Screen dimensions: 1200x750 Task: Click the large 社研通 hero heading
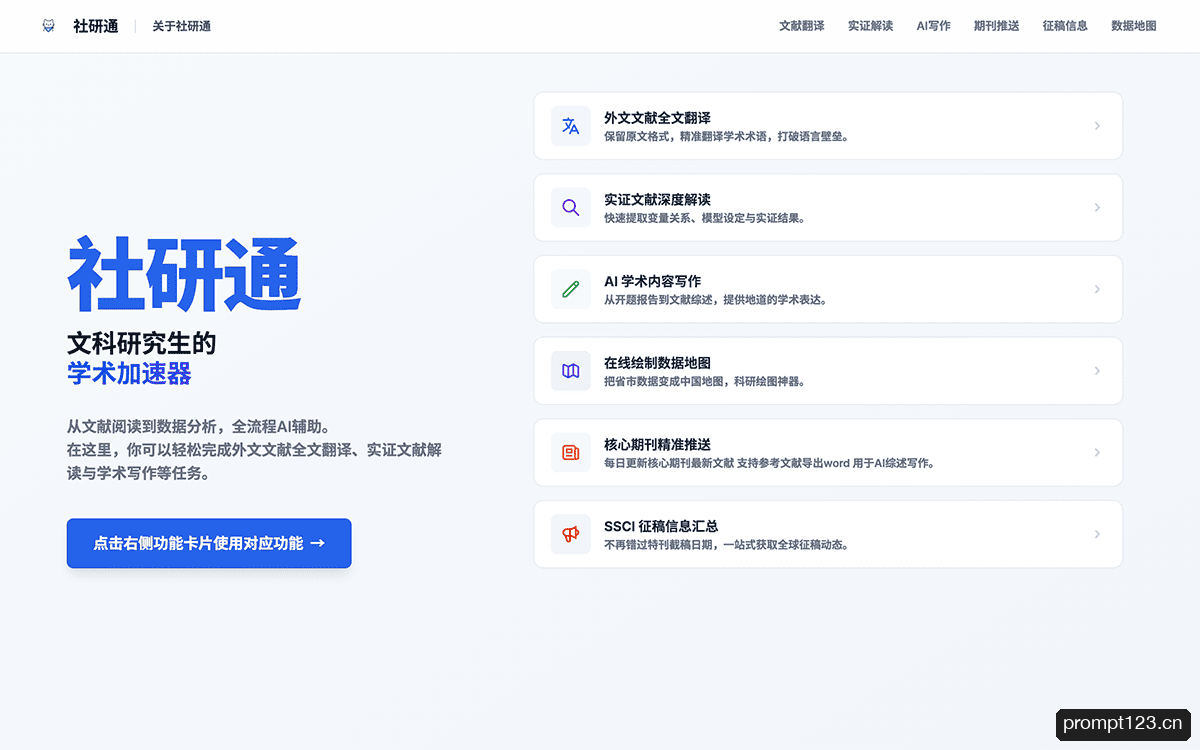point(184,275)
